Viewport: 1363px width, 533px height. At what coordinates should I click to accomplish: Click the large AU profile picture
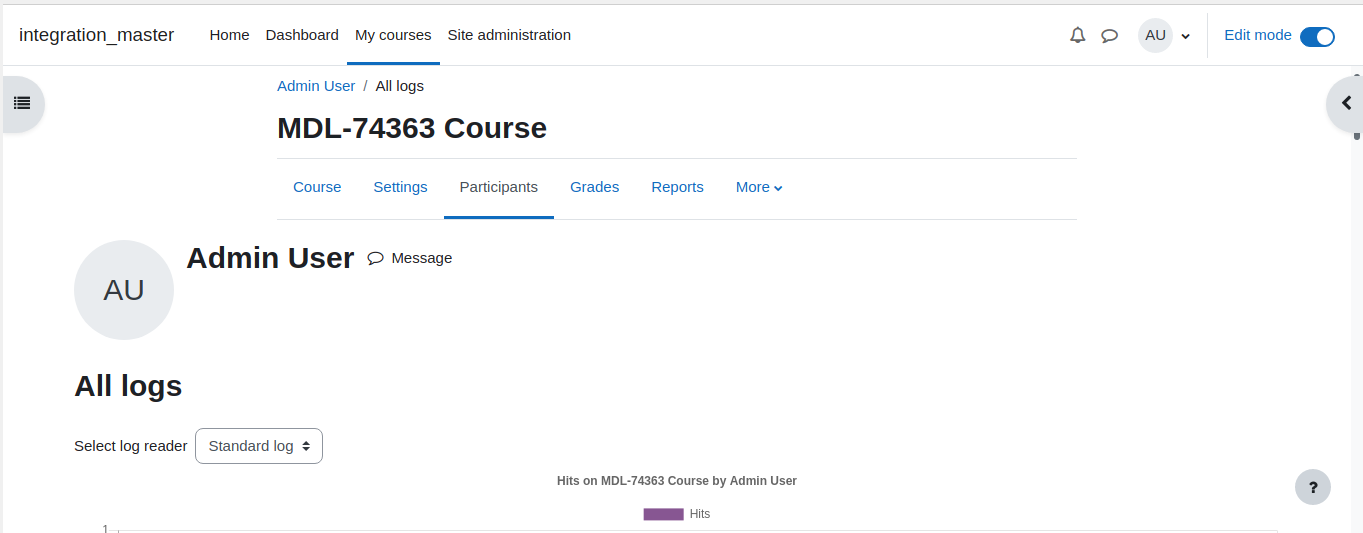[124, 290]
